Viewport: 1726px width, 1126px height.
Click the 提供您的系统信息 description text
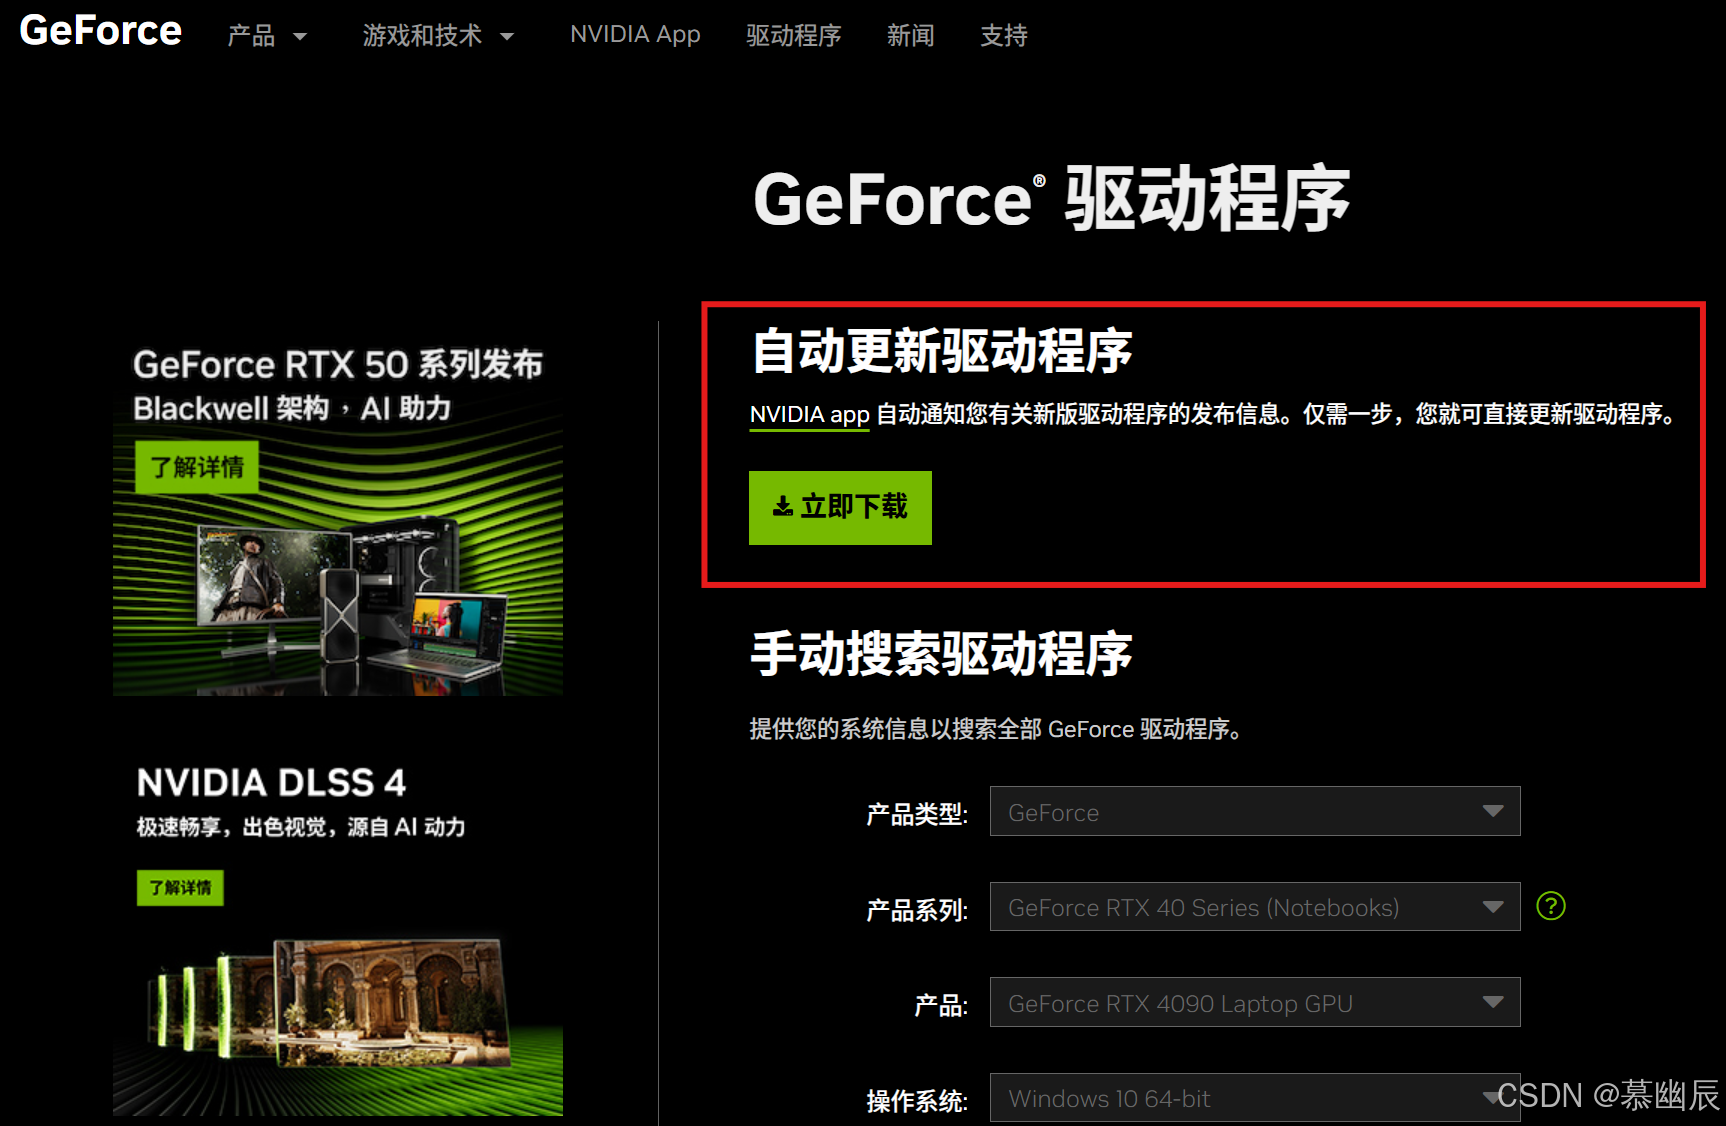pyautogui.click(x=995, y=729)
